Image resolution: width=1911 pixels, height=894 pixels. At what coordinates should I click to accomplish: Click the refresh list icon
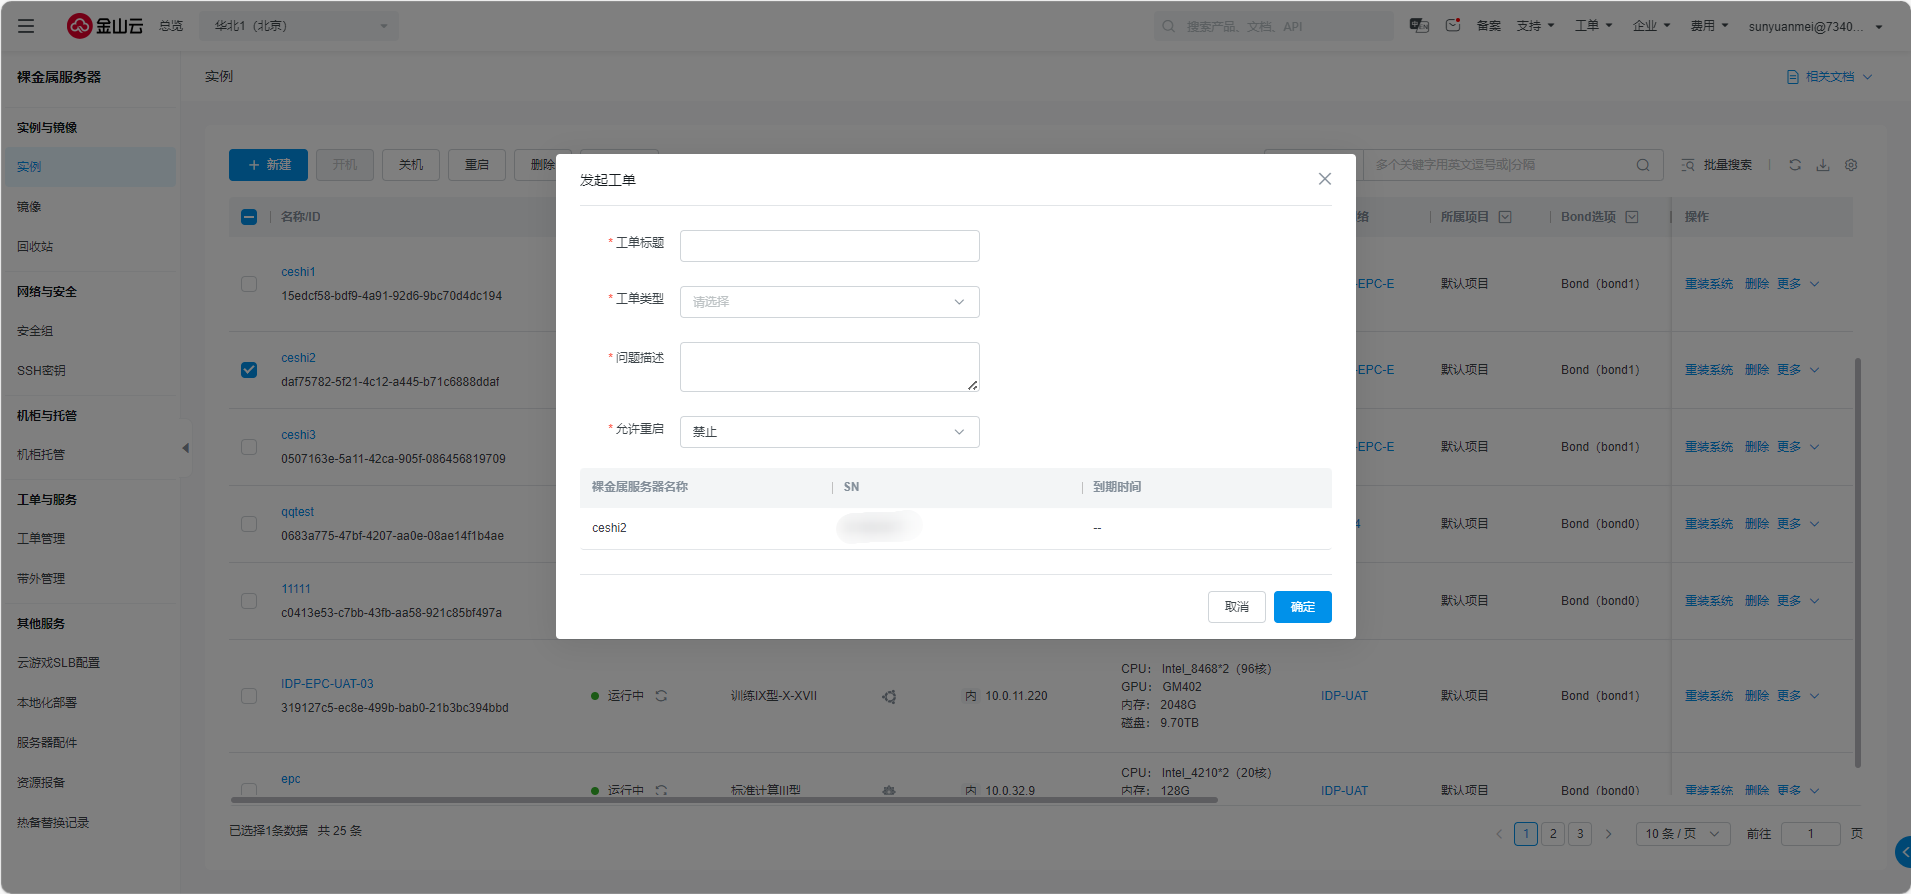click(x=1795, y=165)
